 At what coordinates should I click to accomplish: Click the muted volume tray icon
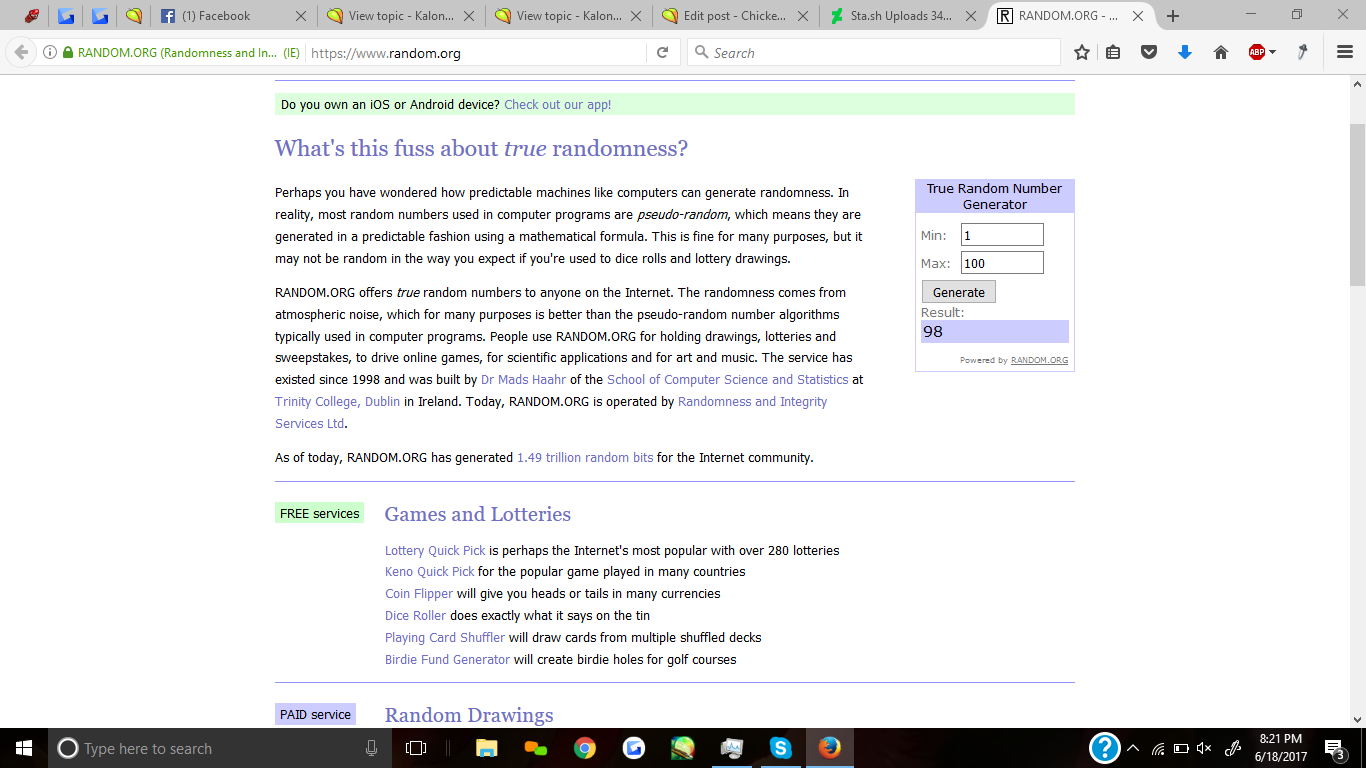click(1204, 748)
